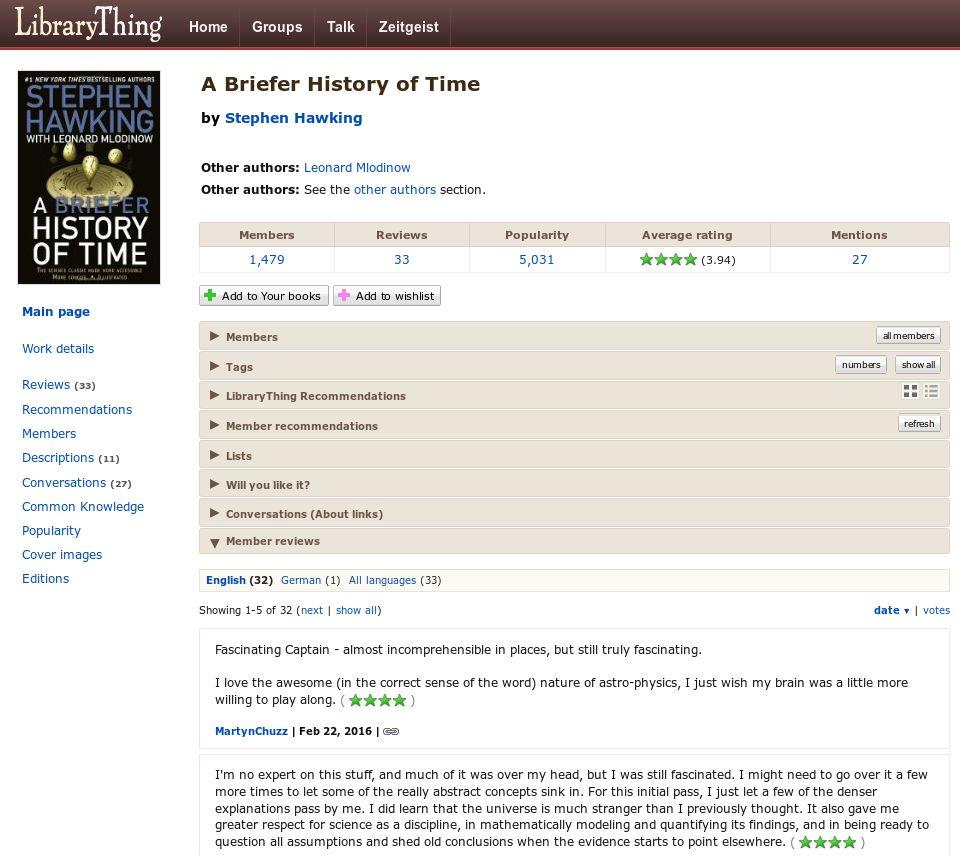
Task: Click next reviews page link
Action: pos(312,610)
